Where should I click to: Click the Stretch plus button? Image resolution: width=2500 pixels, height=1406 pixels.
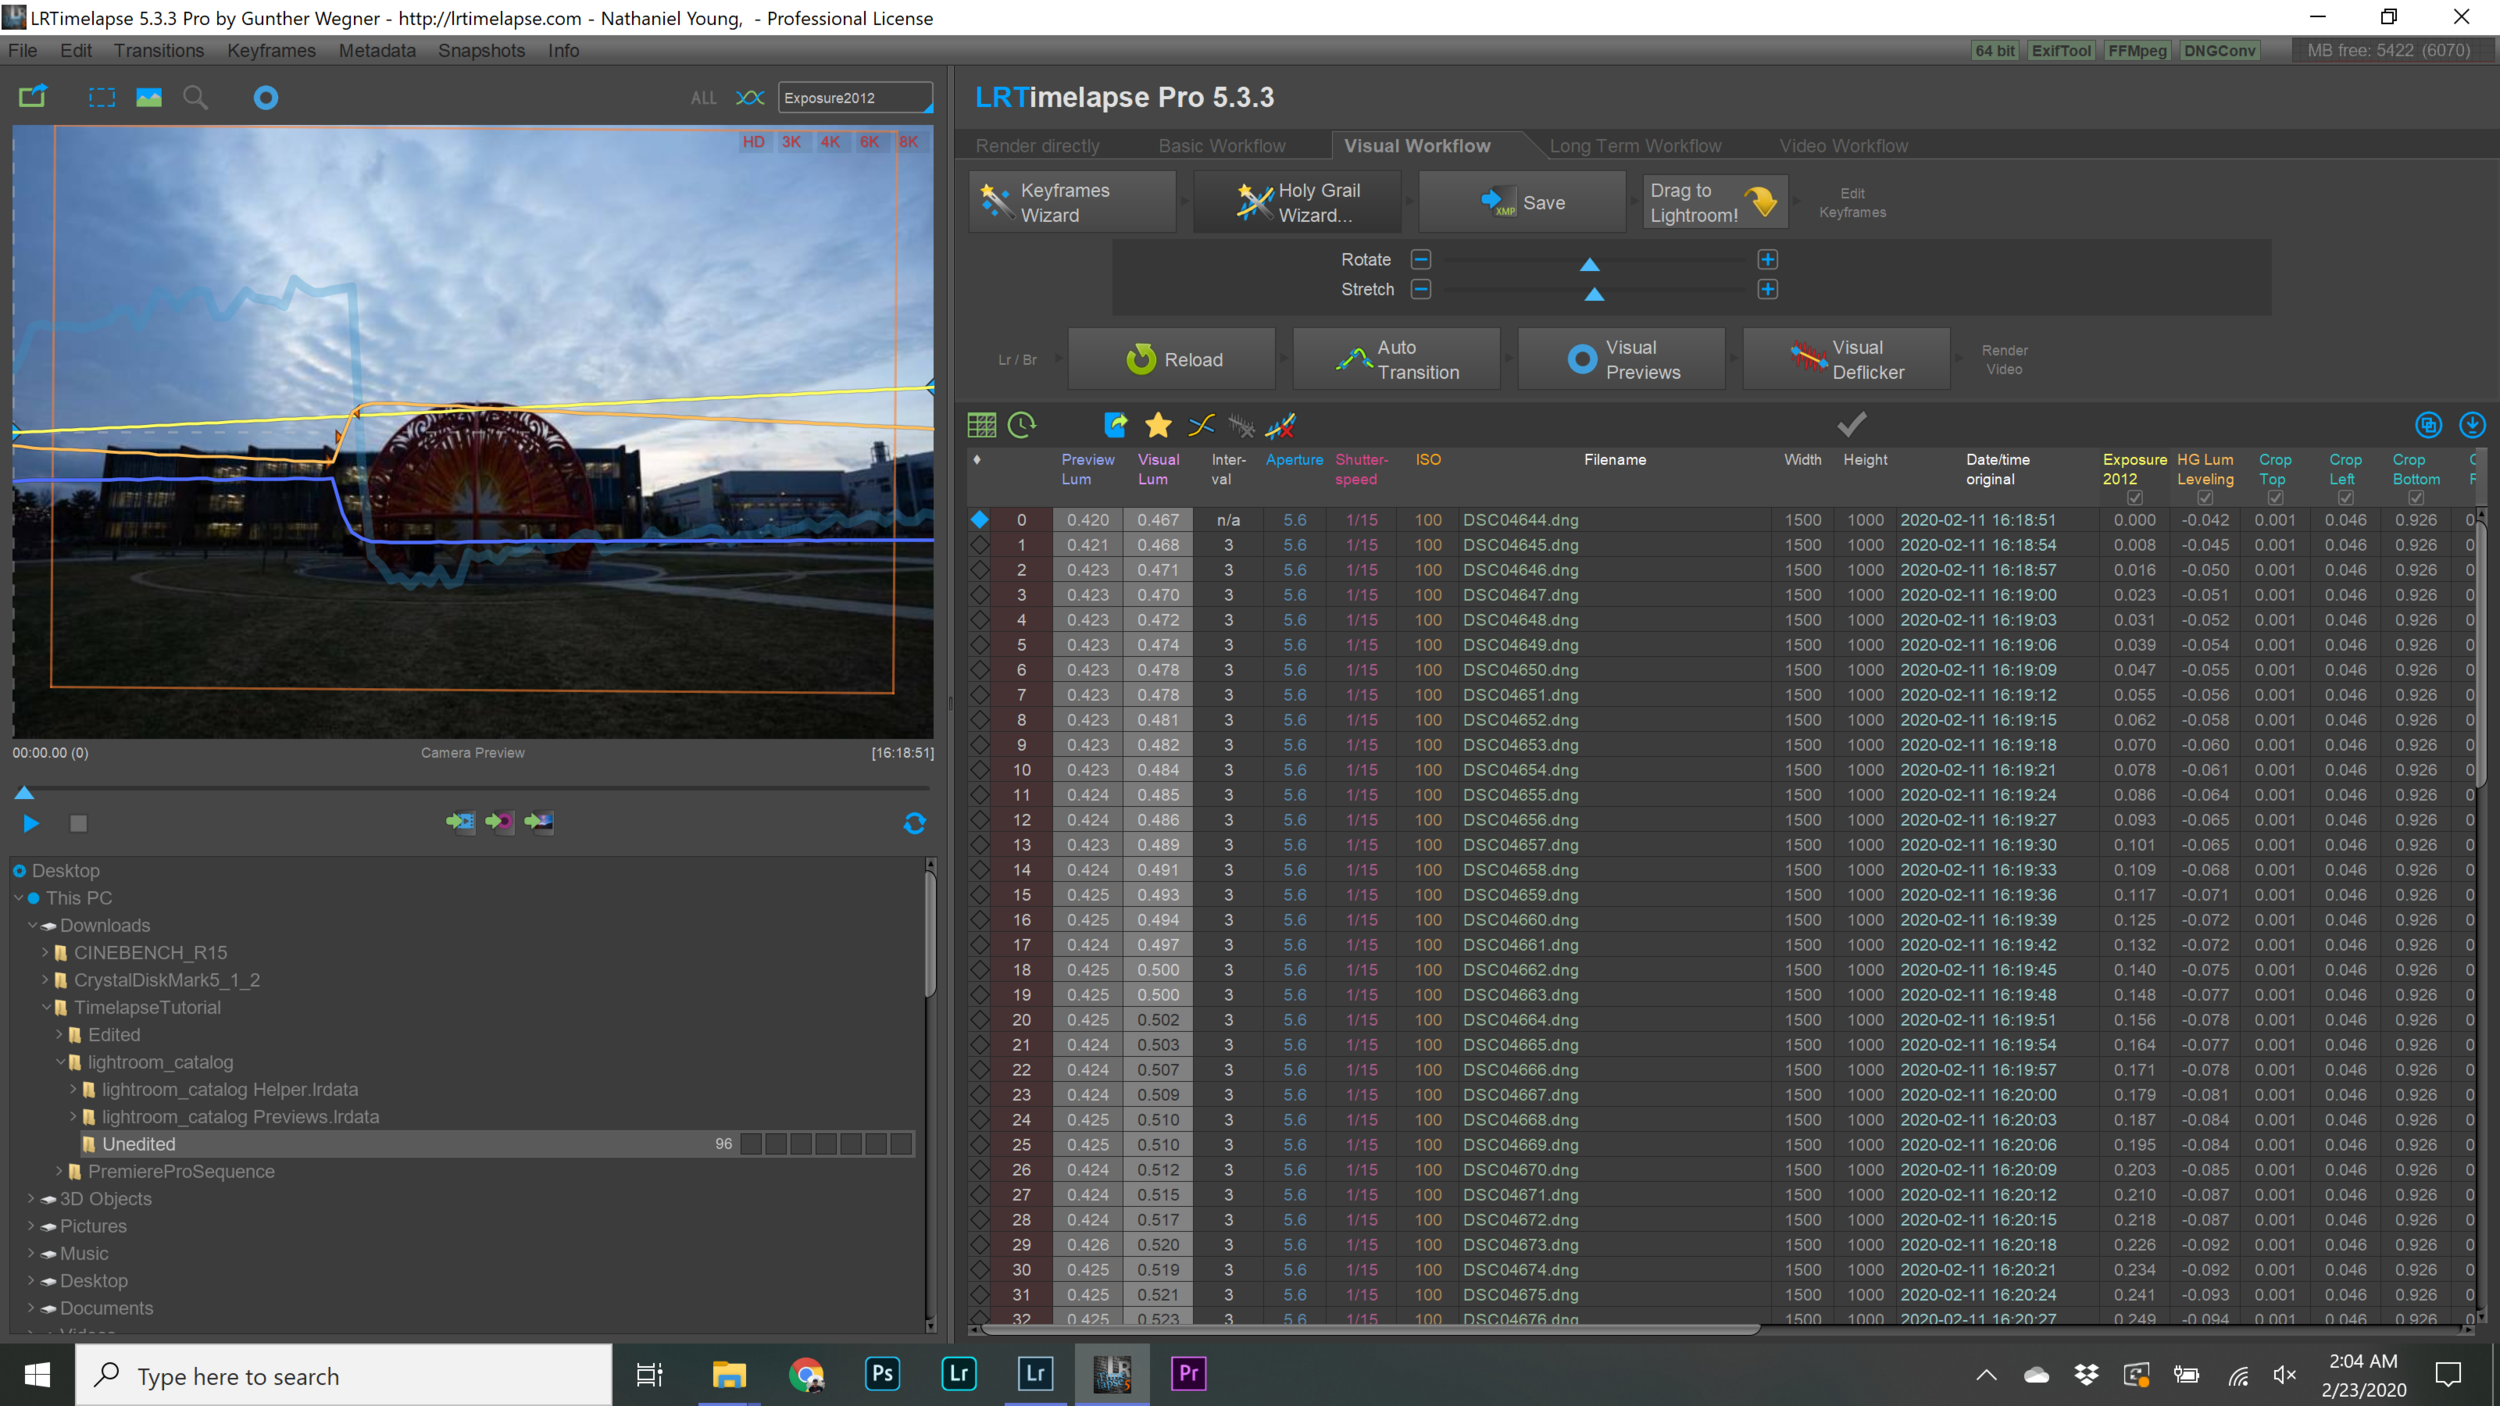[x=1767, y=289]
